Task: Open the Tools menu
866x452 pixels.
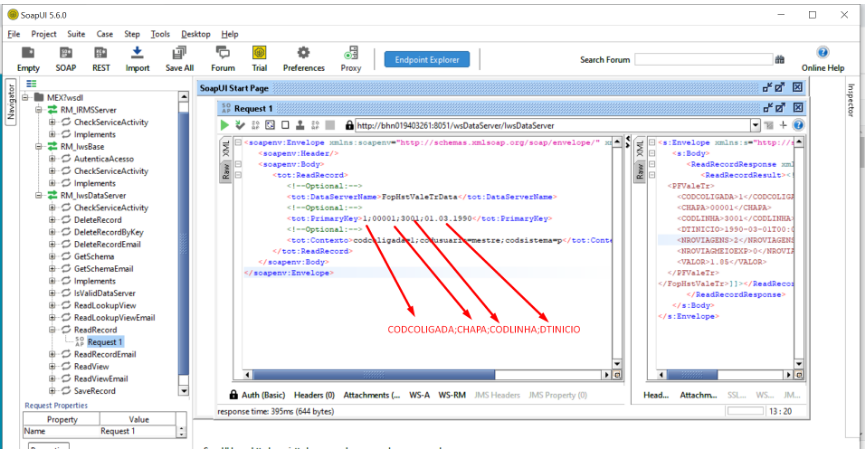Action: tap(160, 34)
